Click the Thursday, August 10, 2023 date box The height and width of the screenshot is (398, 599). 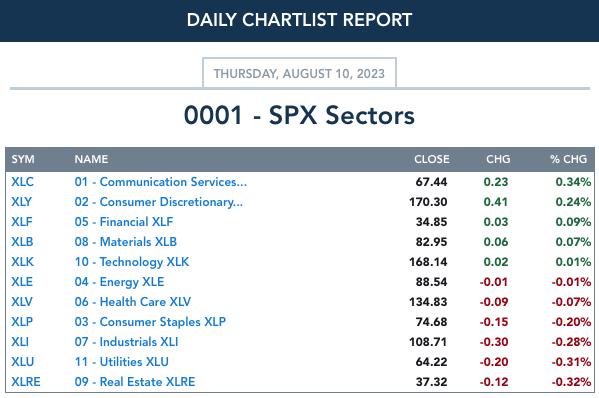click(299, 73)
